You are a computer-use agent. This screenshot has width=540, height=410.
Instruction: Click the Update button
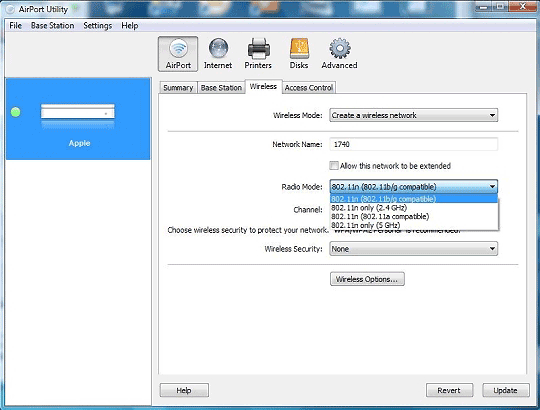506,390
